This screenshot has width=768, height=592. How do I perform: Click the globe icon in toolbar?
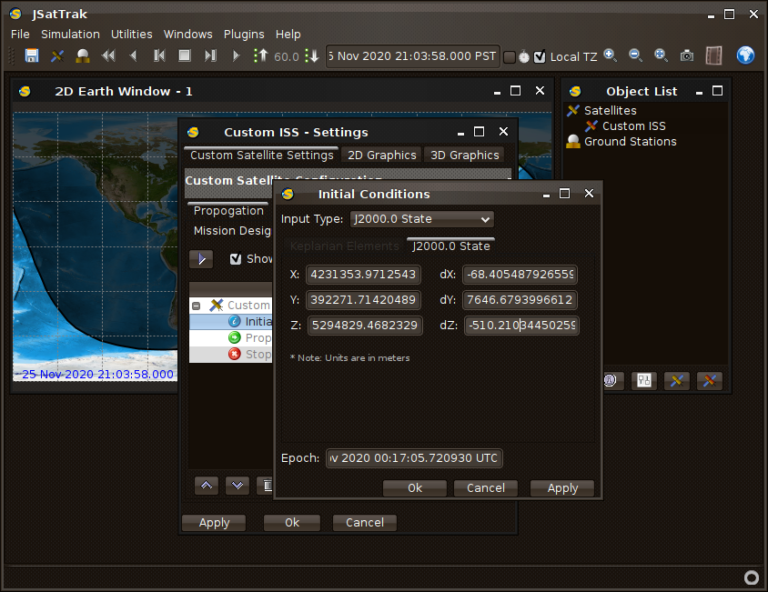click(x=745, y=55)
